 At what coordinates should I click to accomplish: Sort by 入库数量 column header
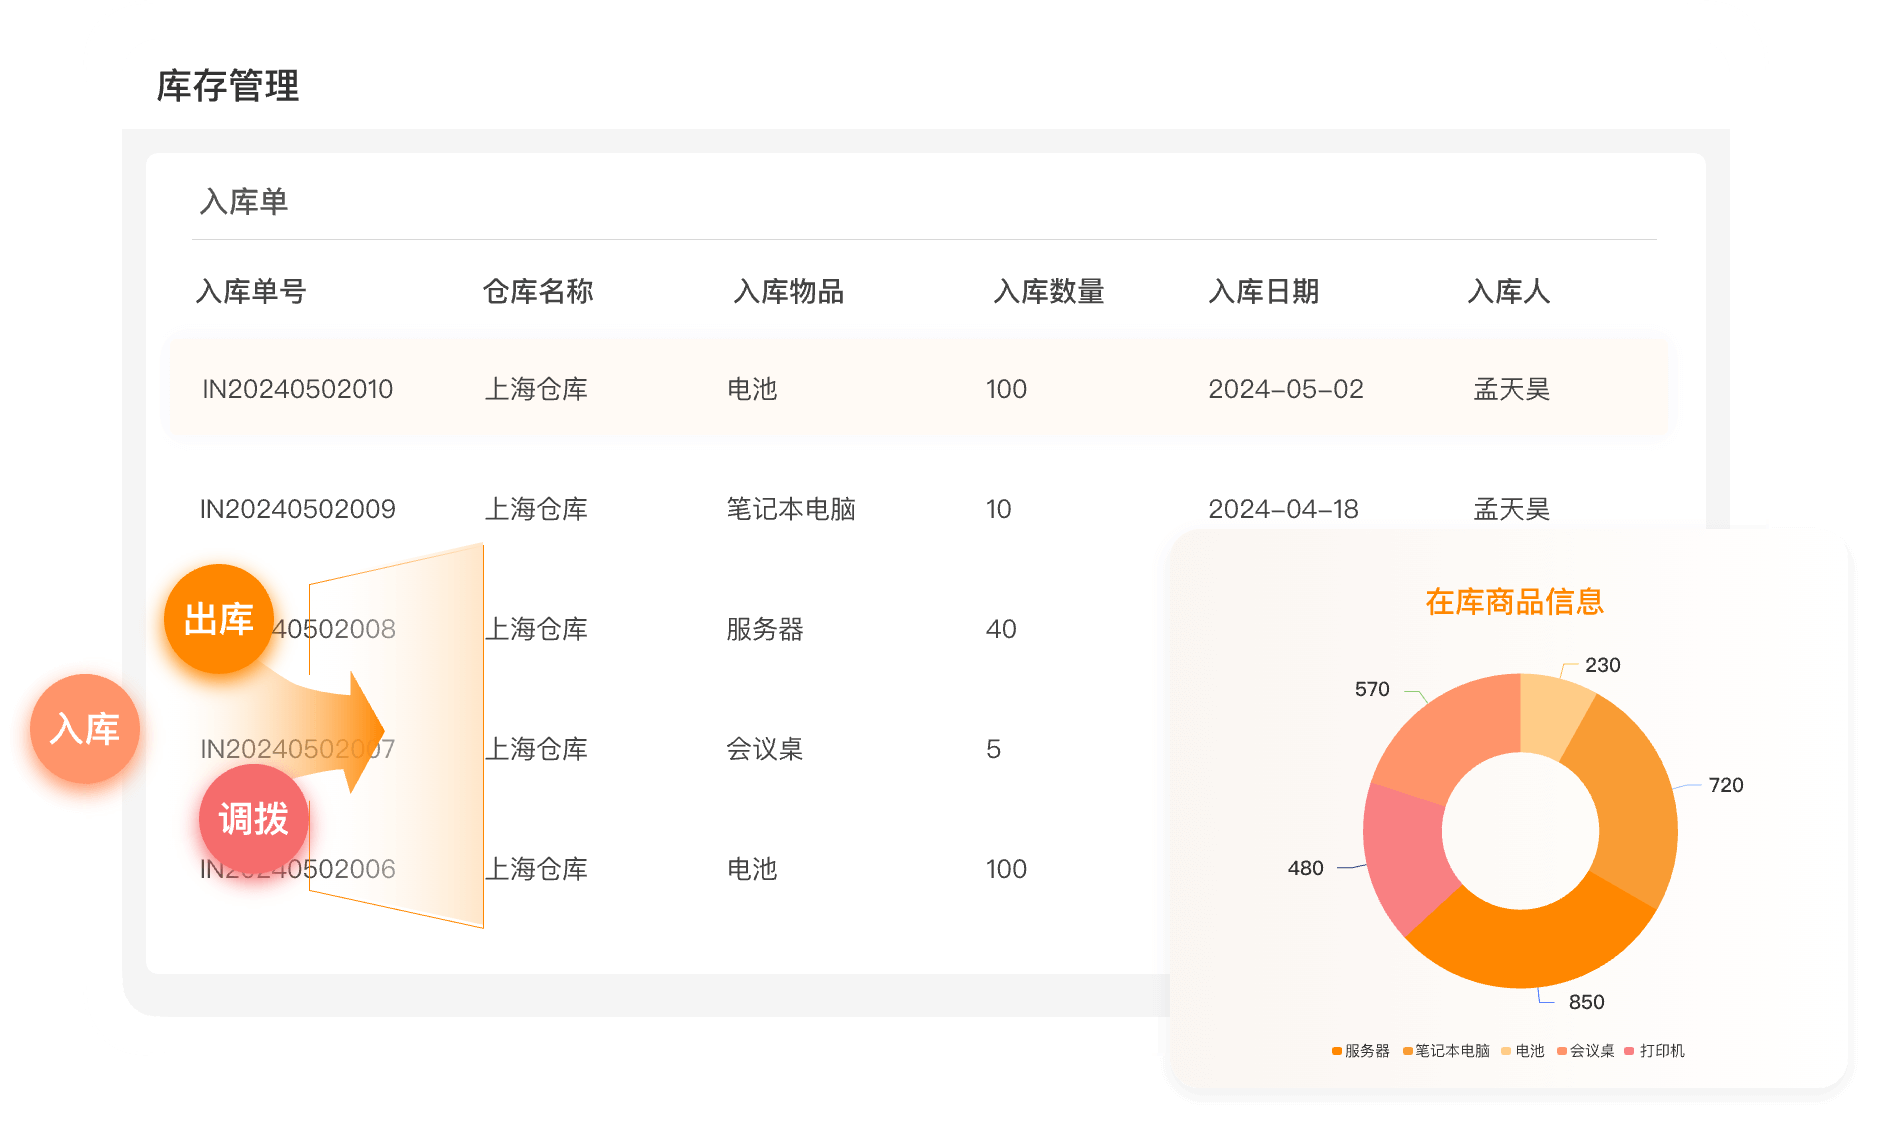tap(1048, 292)
